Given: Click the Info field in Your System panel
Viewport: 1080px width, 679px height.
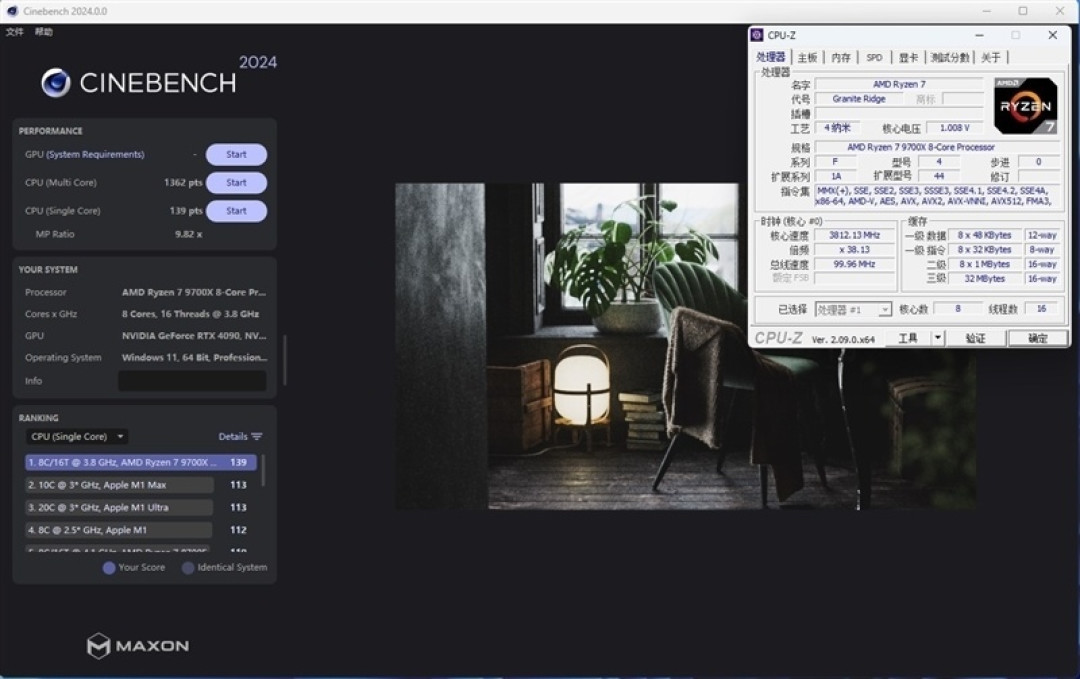Looking at the screenshot, I should pyautogui.click(x=192, y=380).
